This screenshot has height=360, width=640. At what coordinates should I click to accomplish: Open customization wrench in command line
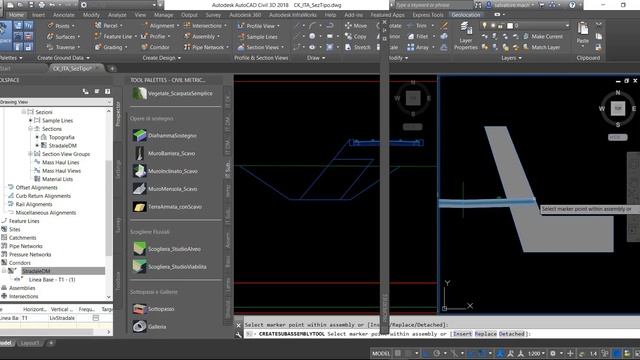[x=239, y=335]
